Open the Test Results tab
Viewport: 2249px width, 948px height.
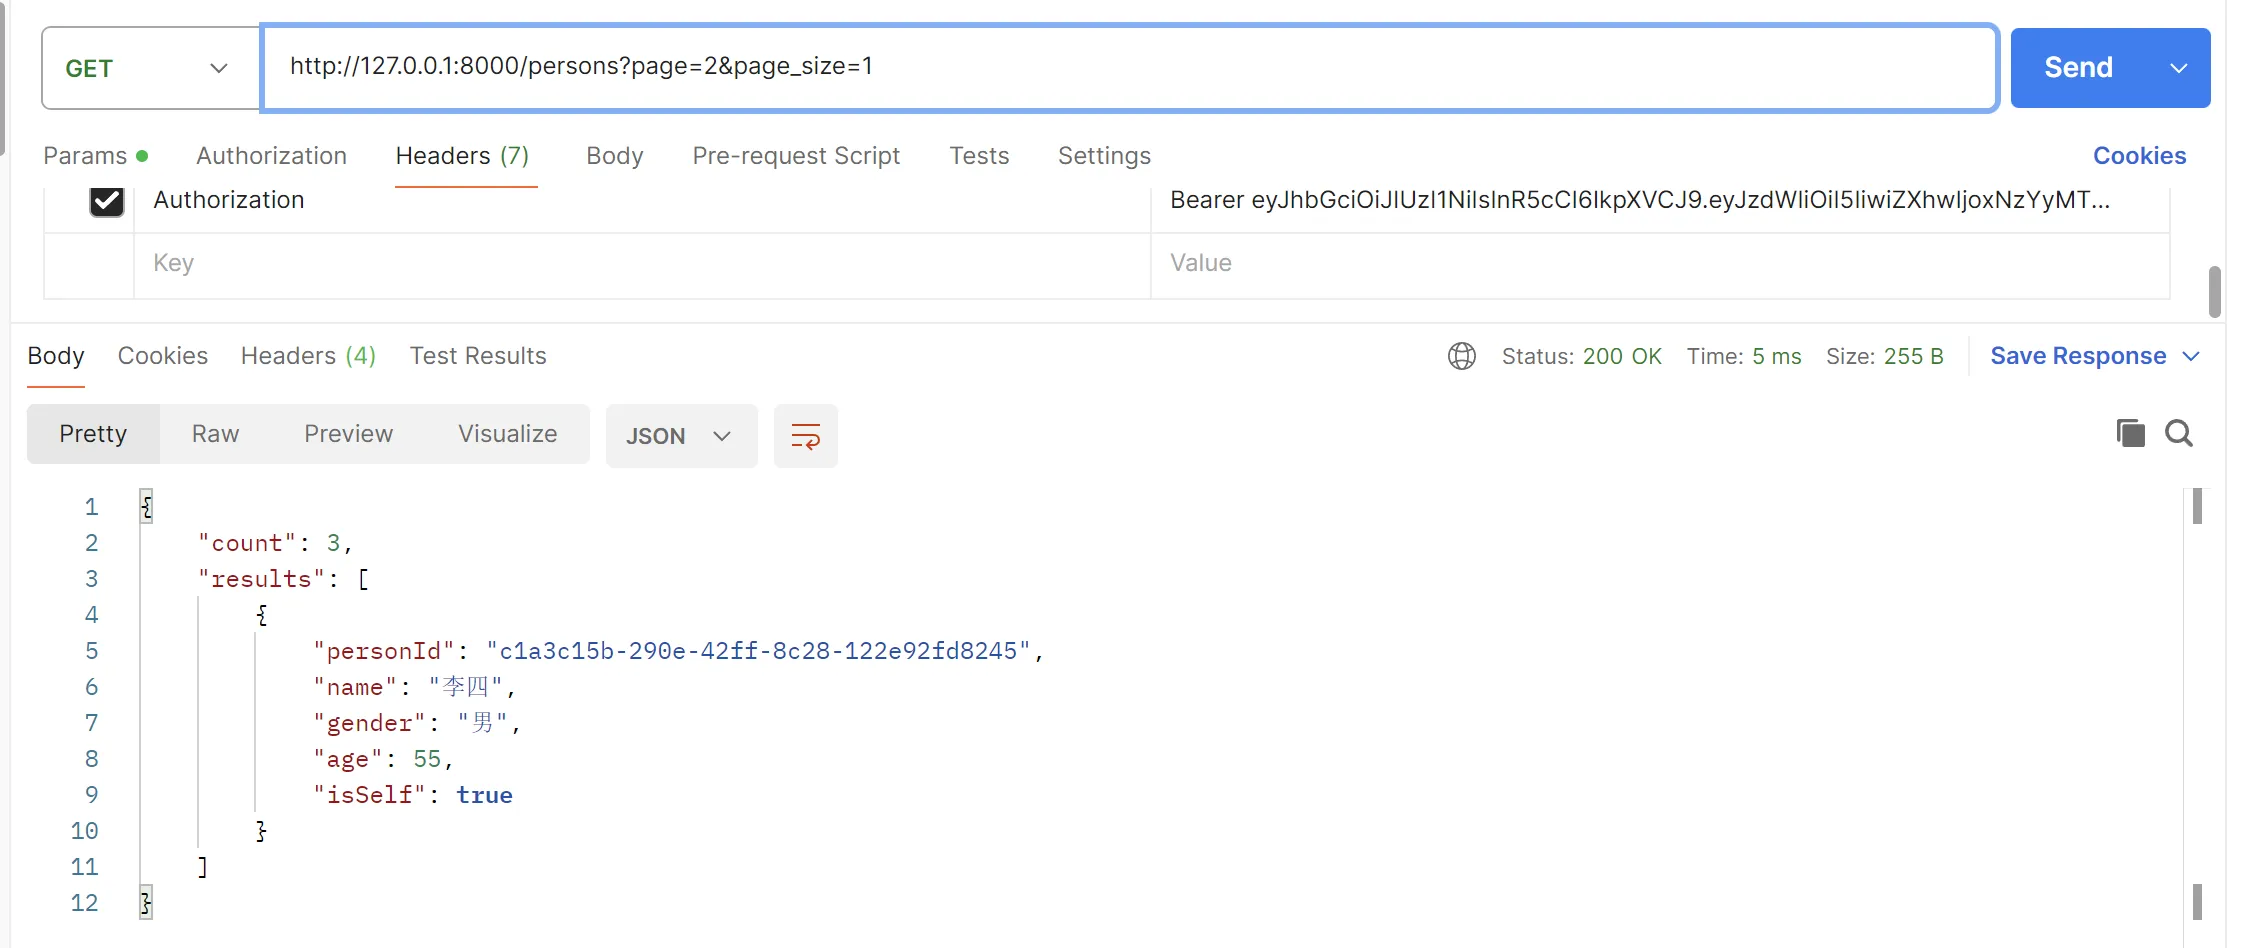(478, 356)
